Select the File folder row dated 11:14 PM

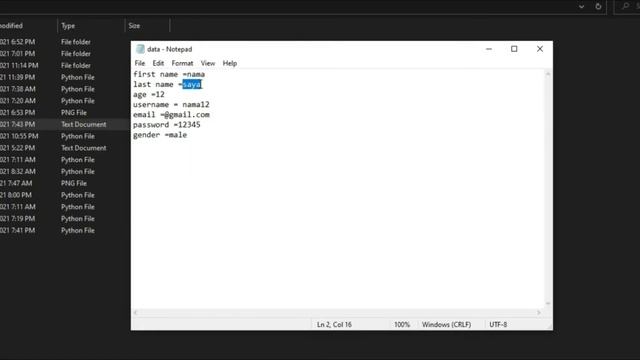pyautogui.click(x=64, y=65)
